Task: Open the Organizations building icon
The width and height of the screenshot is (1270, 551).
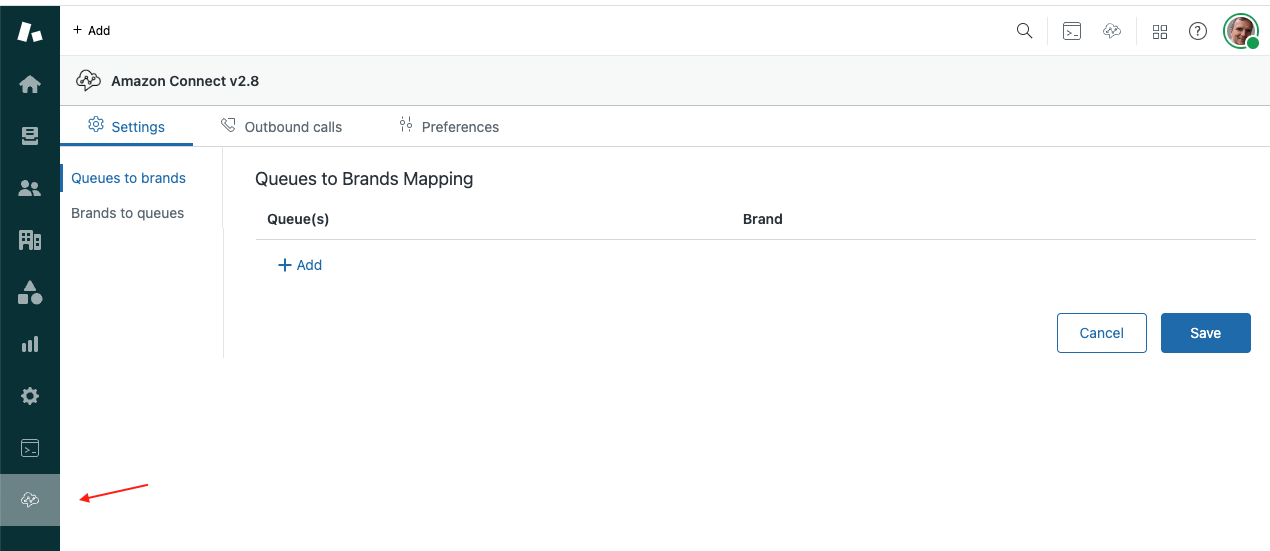Action: click(30, 240)
